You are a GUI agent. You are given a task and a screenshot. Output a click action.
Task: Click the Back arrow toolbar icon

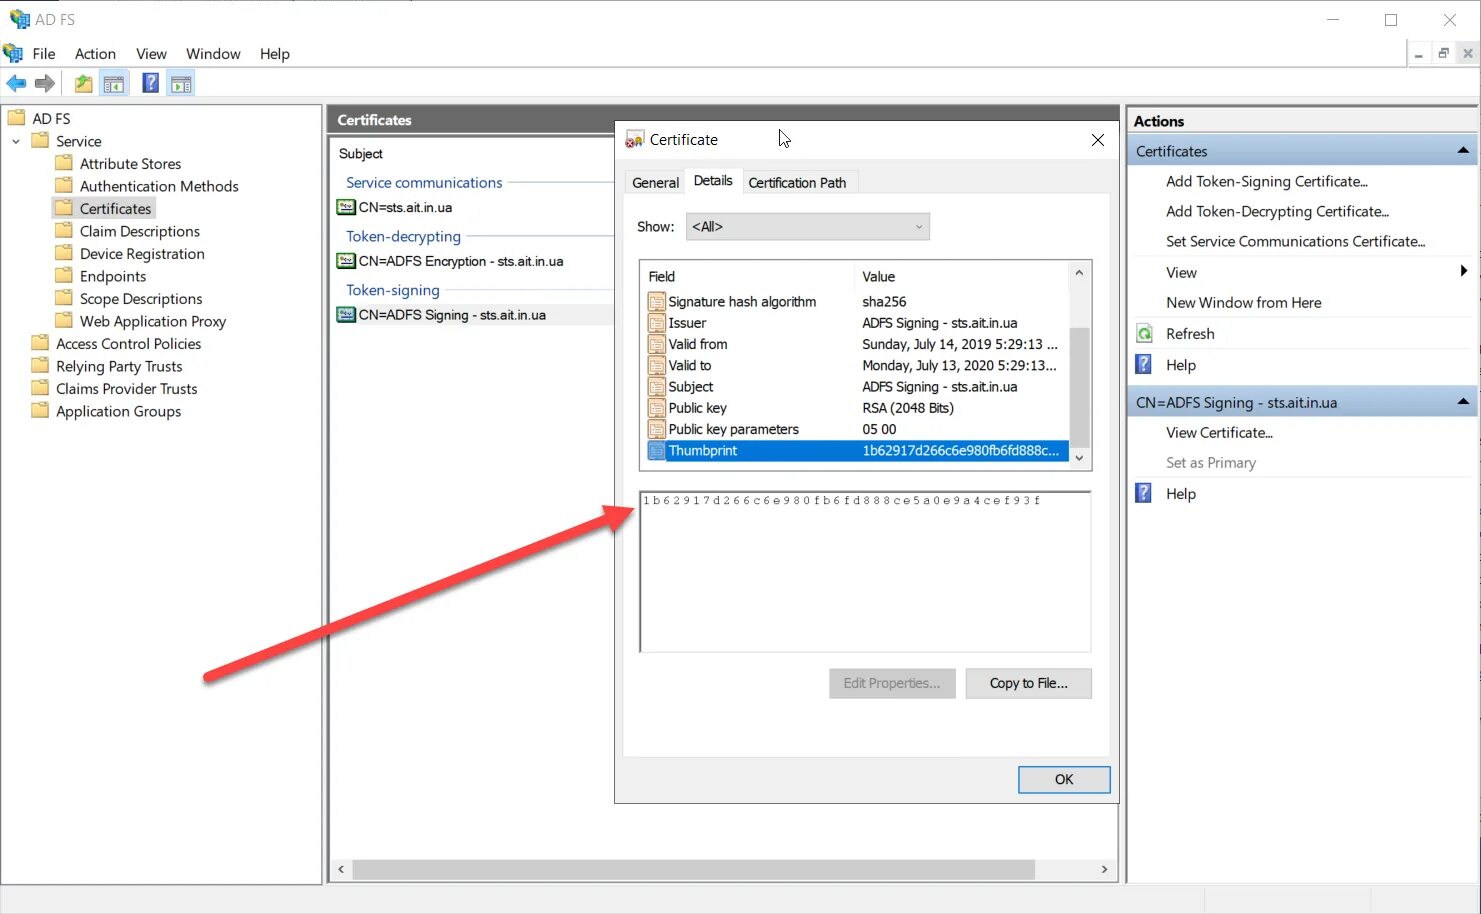coord(16,84)
